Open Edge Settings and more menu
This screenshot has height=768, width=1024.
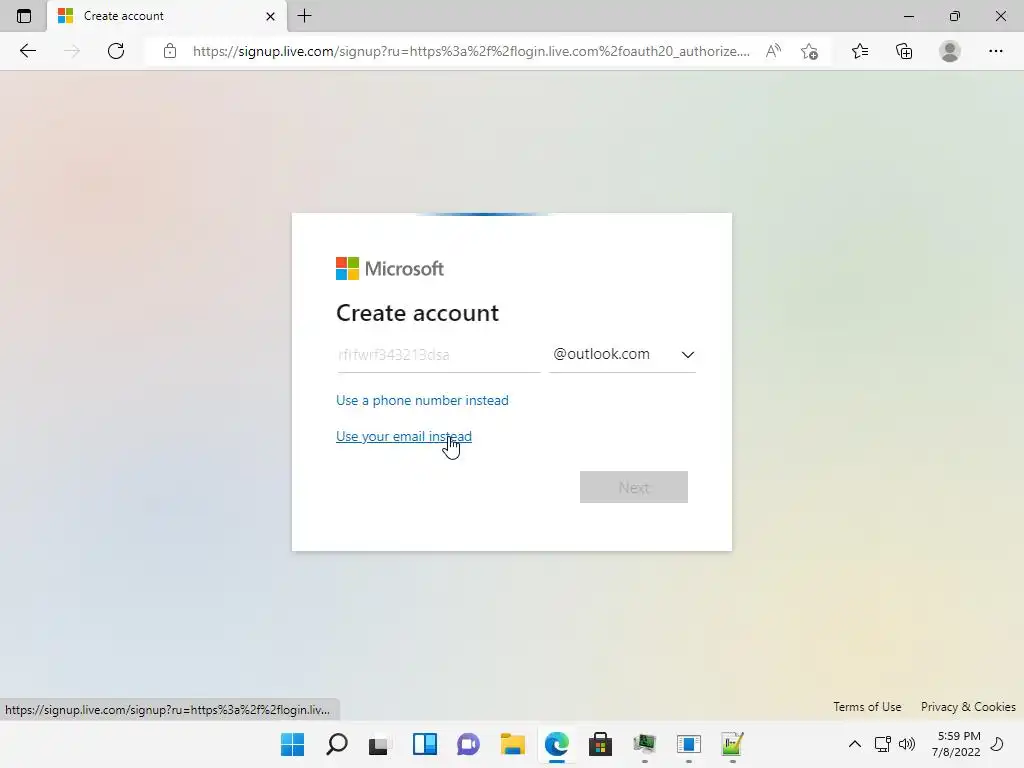tap(995, 51)
